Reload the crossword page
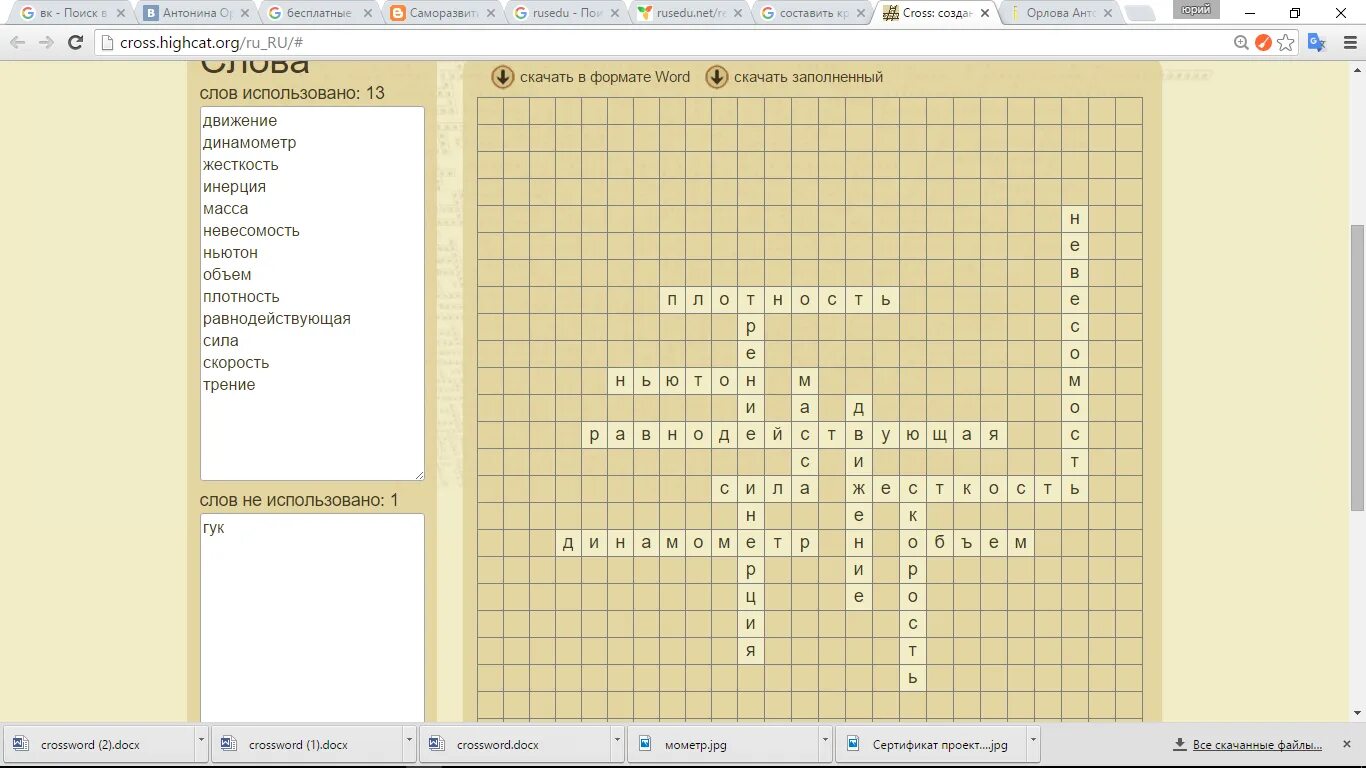Image resolution: width=1366 pixels, height=768 pixels. (x=75, y=42)
